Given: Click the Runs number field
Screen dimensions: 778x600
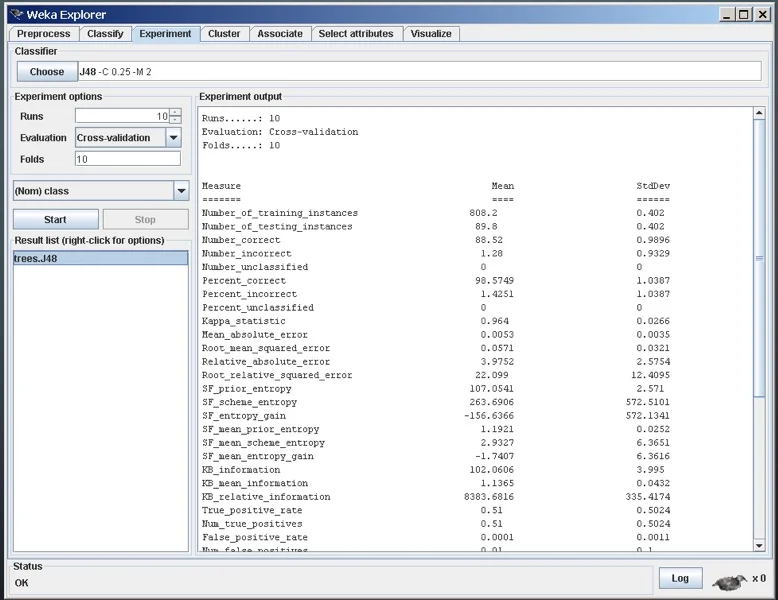Looking at the screenshot, I should (122, 116).
